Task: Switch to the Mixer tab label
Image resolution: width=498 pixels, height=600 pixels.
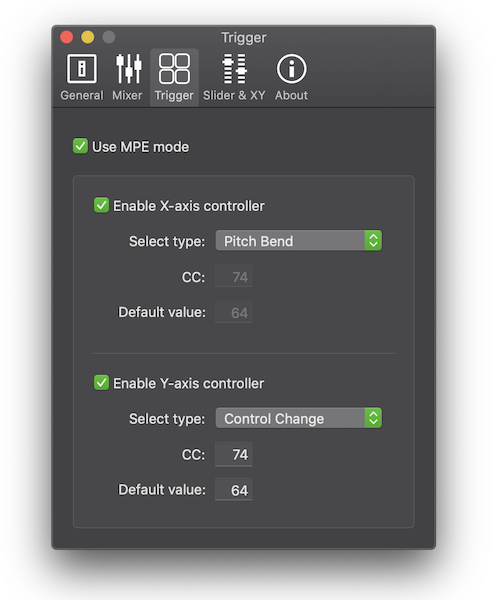Action: tap(127, 95)
